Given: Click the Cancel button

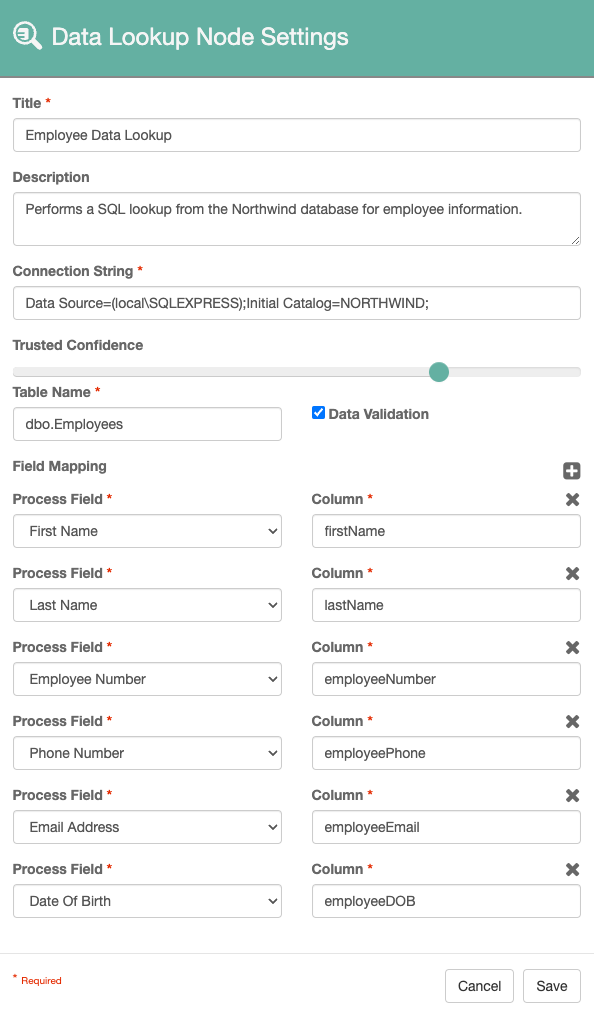Looking at the screenshot, I should pos(479,985).
